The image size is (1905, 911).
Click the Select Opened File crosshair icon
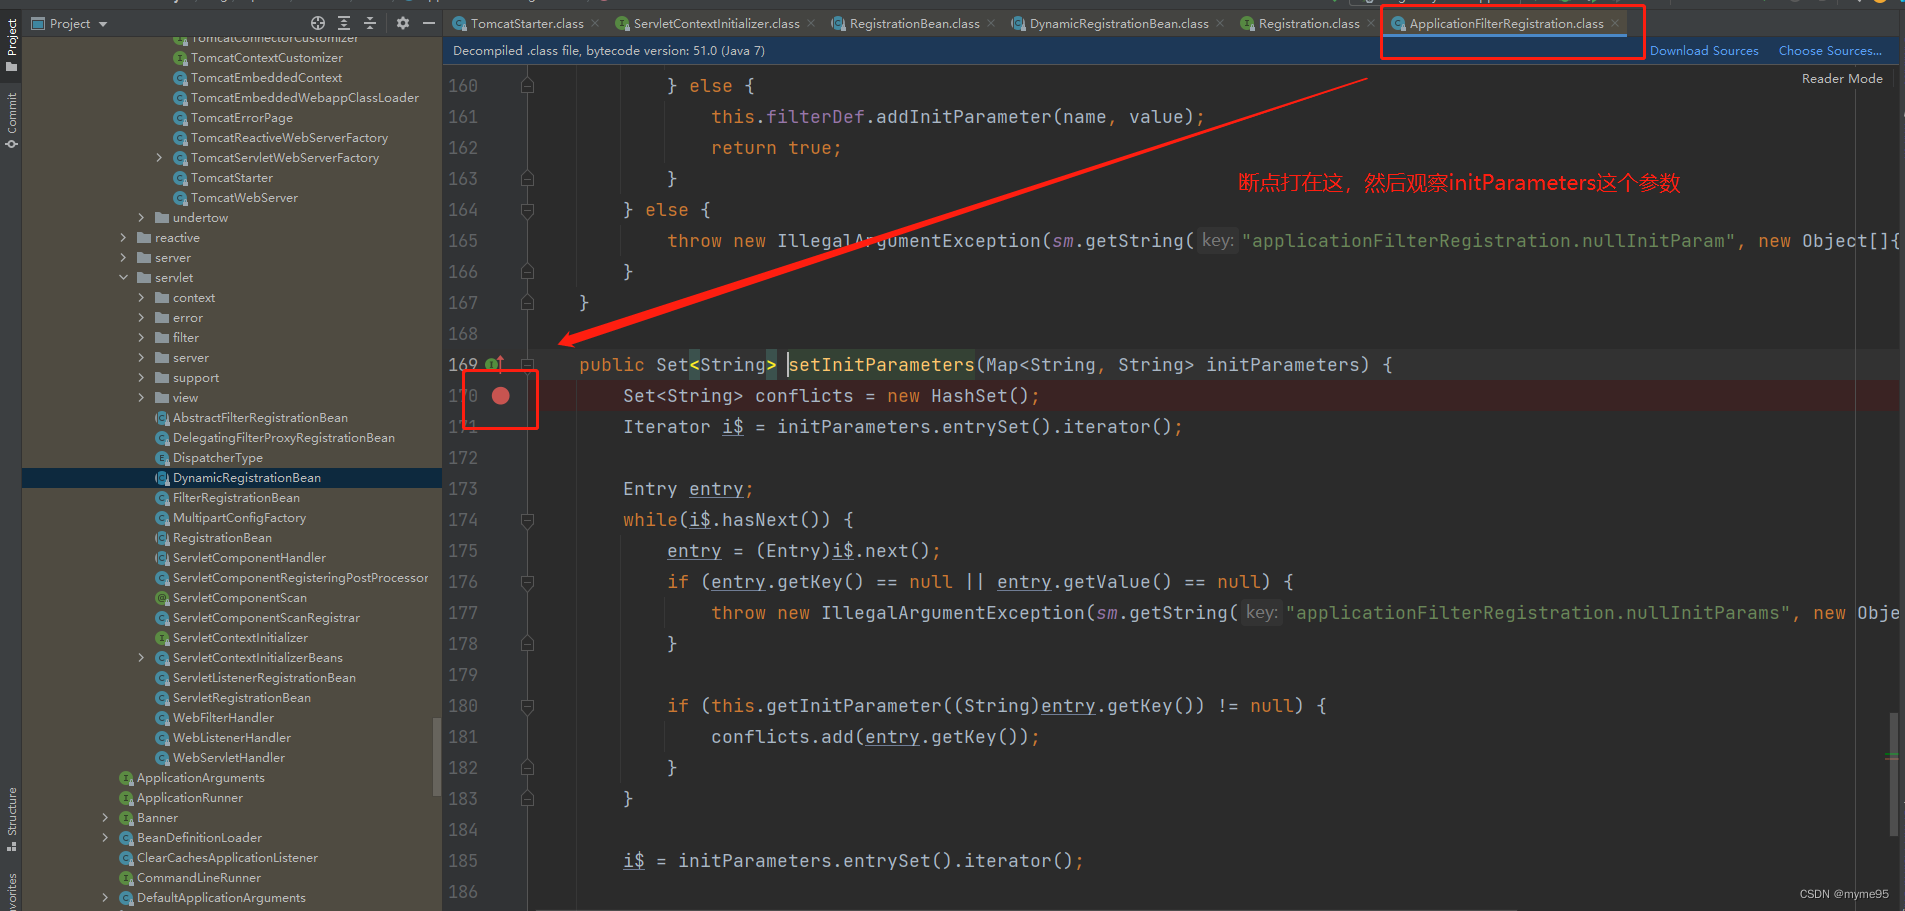tap(317, 22)
